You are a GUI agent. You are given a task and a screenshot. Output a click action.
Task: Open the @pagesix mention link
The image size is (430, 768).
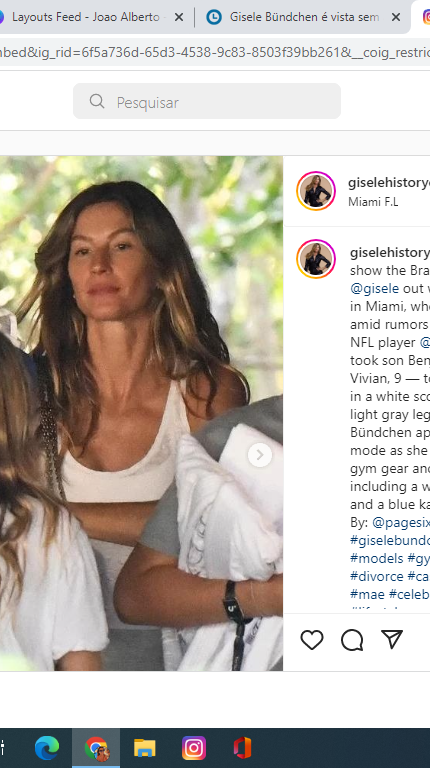401,523
